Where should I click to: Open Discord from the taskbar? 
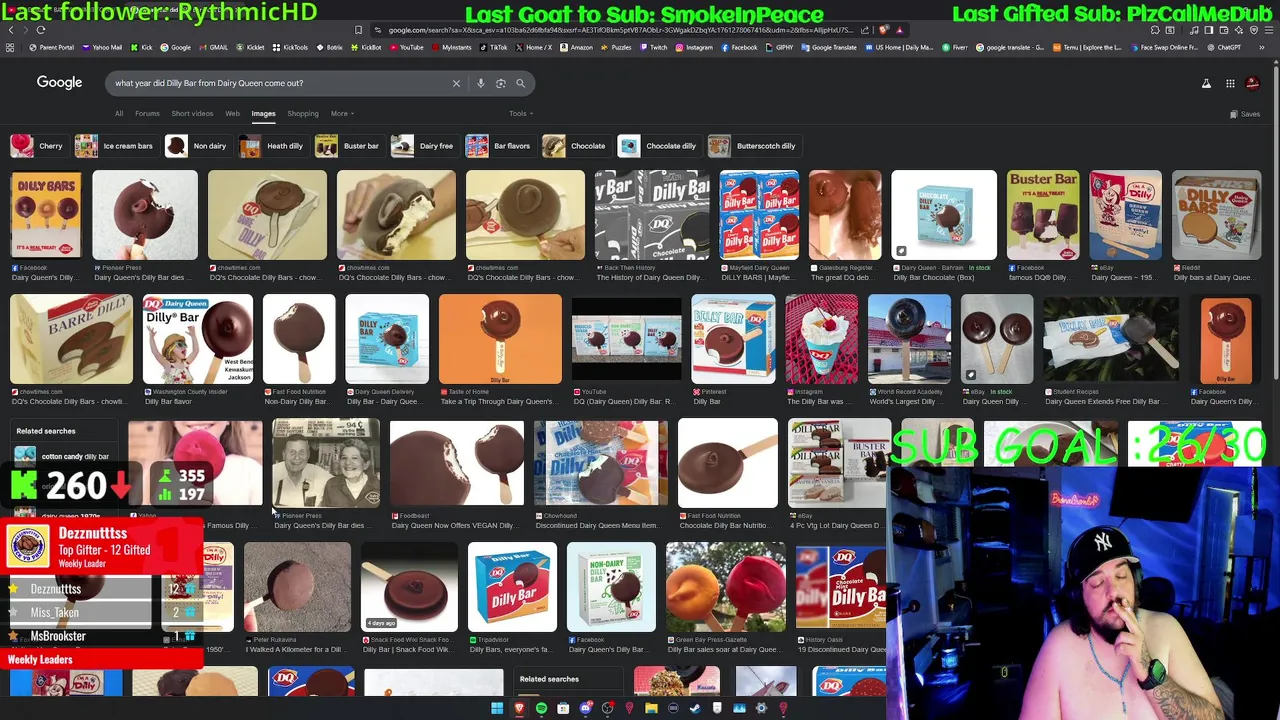(x=585, y=708)
